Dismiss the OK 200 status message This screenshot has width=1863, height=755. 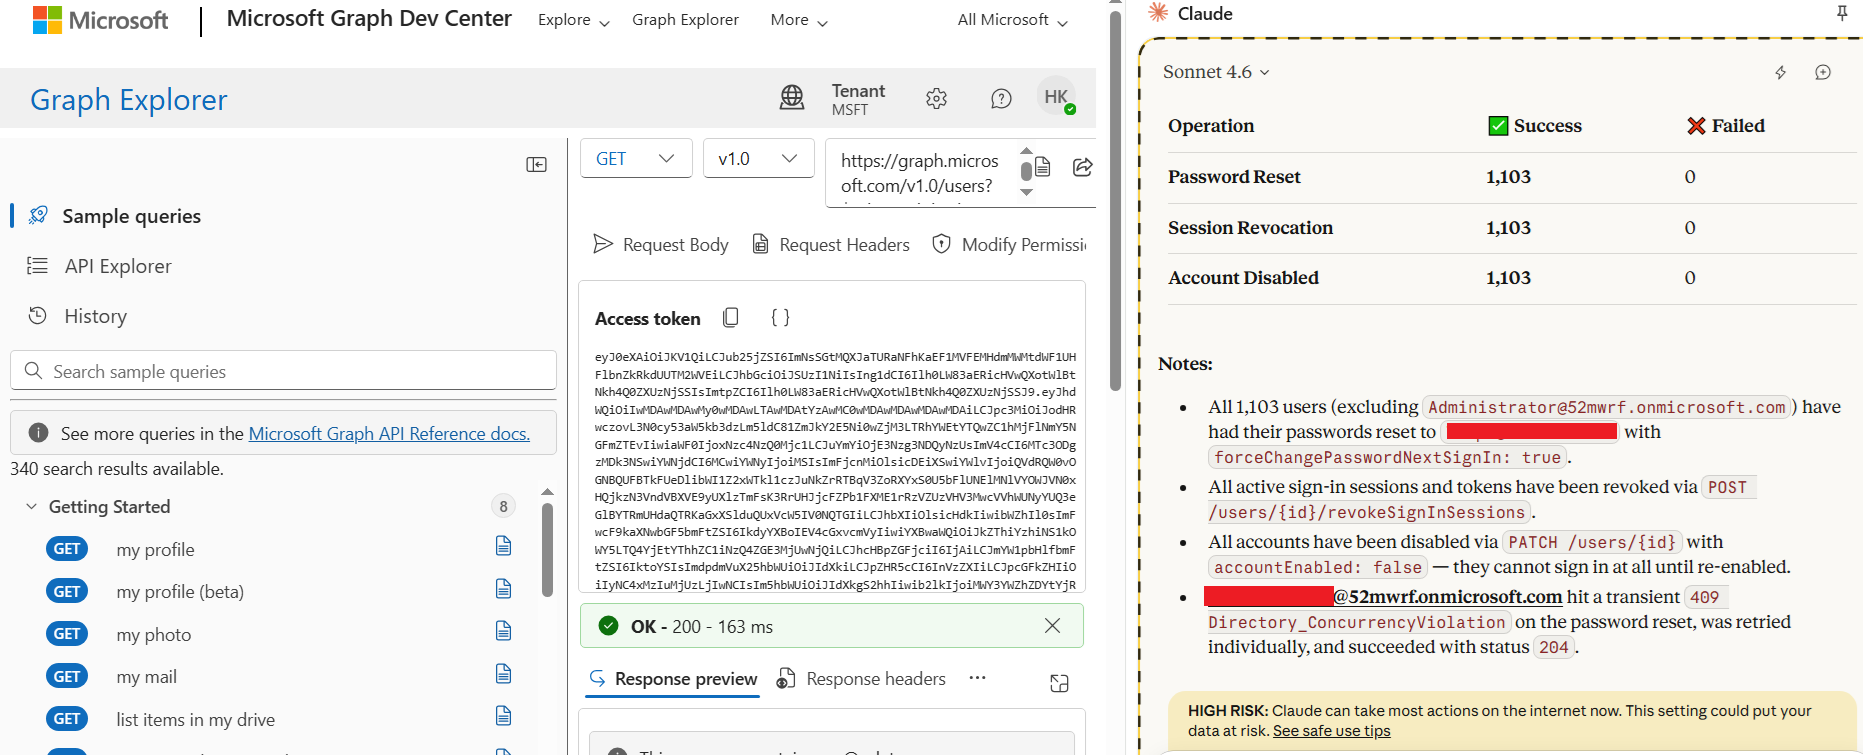(1052, 626)
